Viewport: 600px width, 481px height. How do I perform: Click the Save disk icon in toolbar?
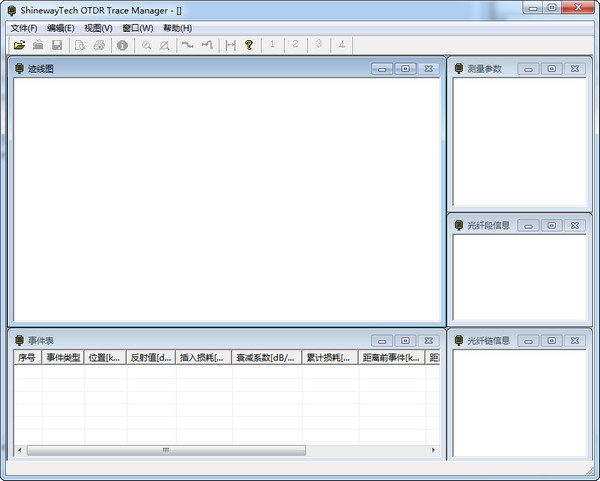click(57, 45)
